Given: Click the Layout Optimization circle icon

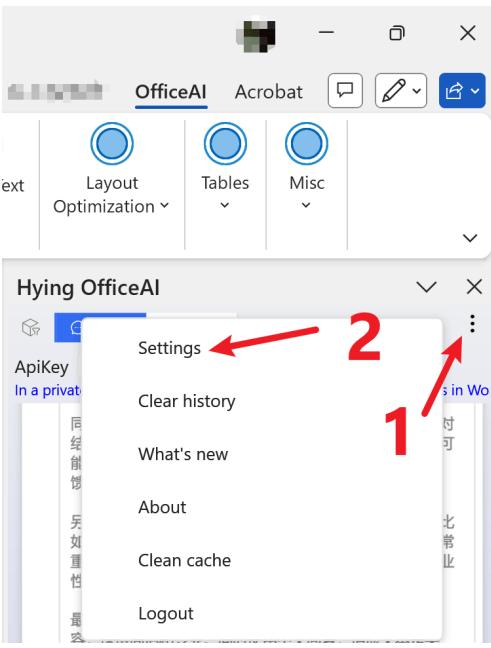Looking at the screenshot, I should coord(112,144).
